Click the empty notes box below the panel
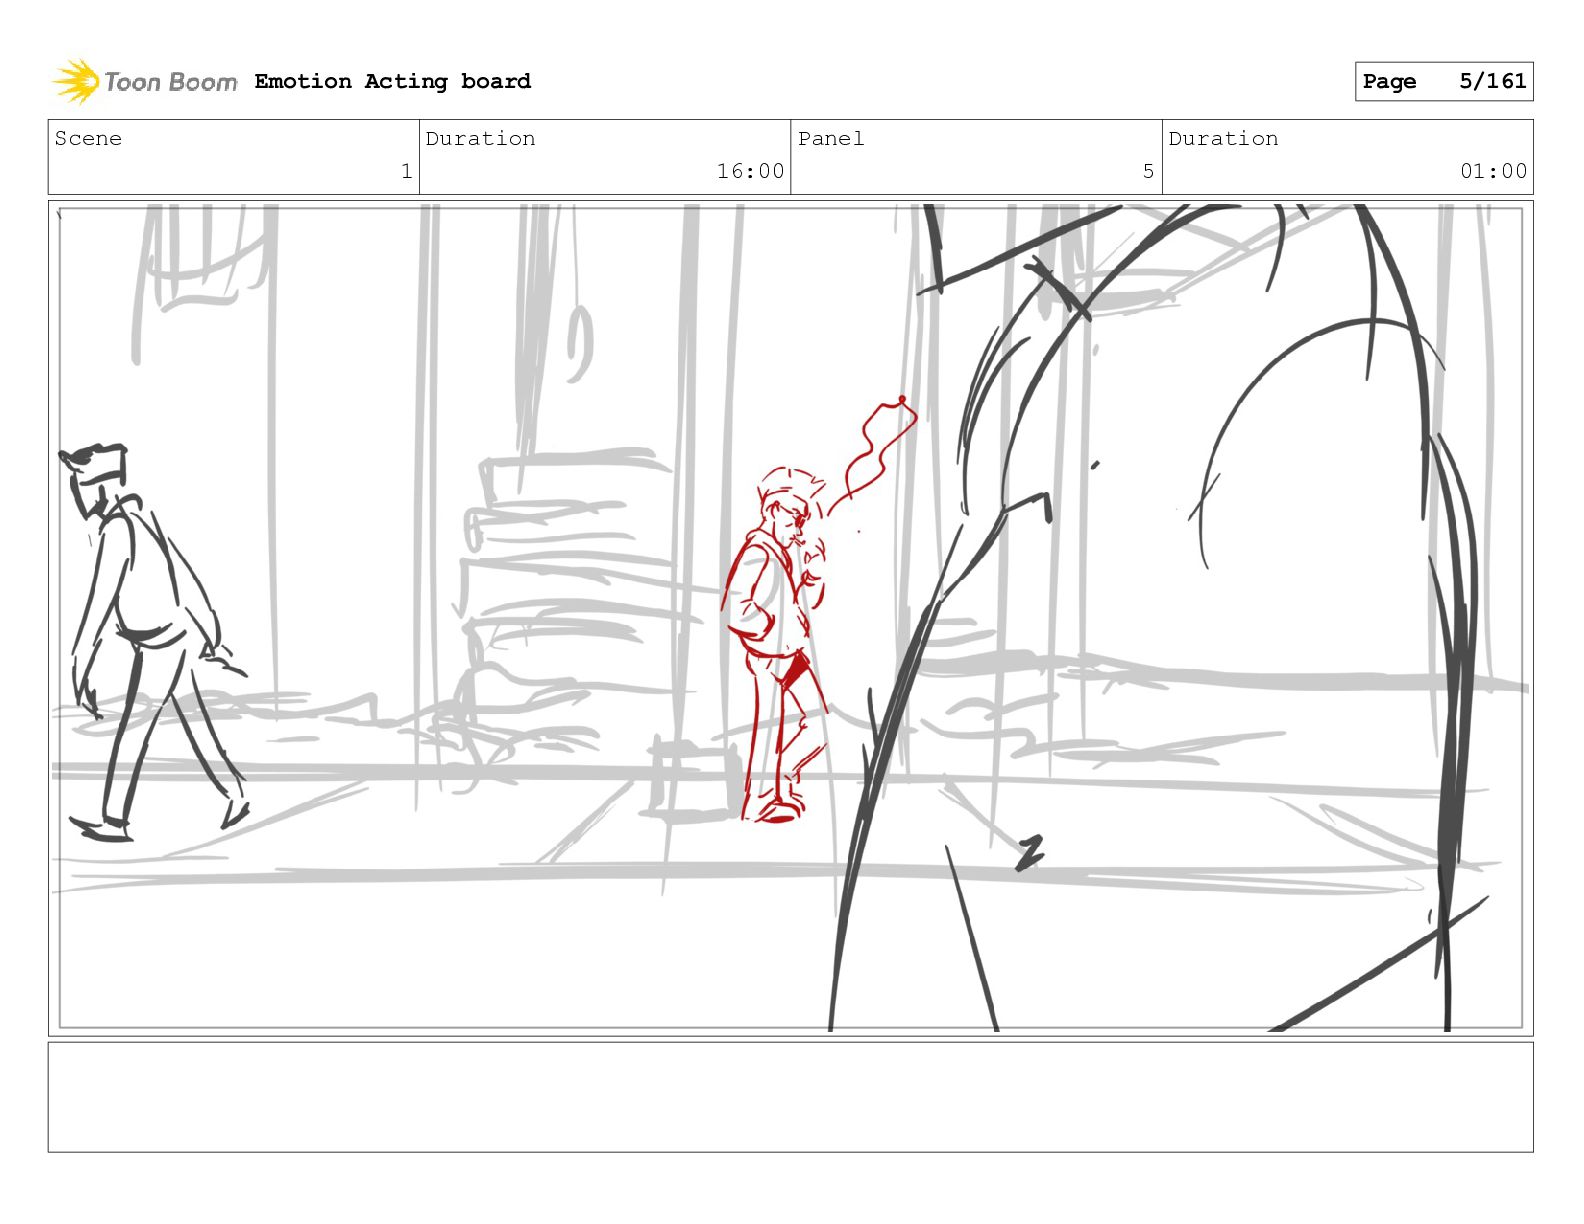This screenshot has height=1224, width=1584. click(790, 1097)
